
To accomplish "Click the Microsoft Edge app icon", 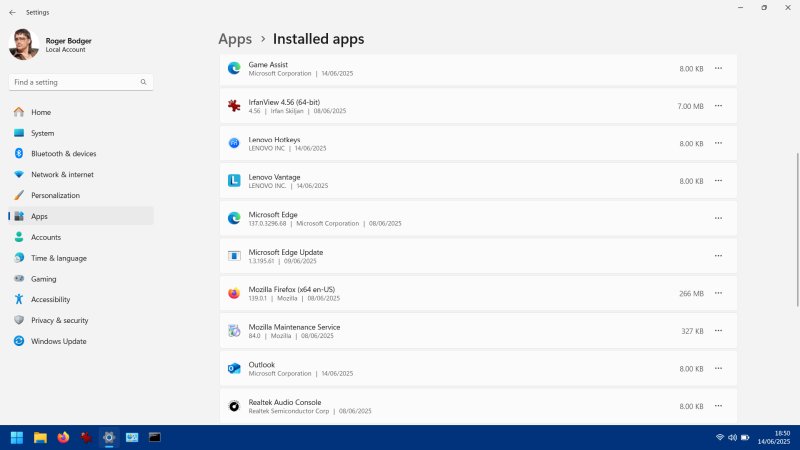I will tap(234, 218).
